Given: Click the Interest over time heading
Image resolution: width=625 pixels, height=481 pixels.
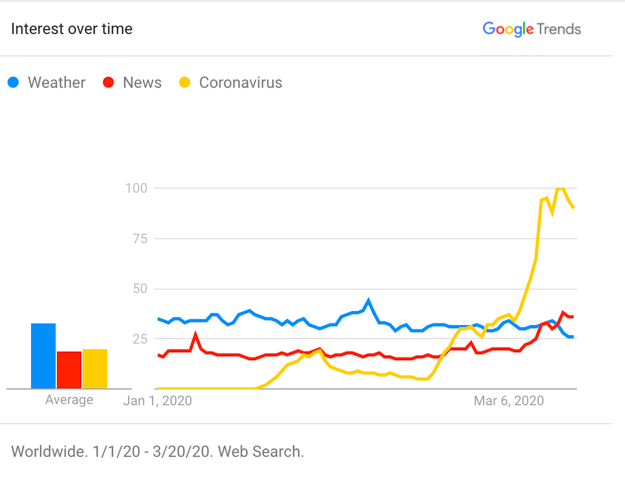Looking at the screenshot, I should click(x=71, y=29).
